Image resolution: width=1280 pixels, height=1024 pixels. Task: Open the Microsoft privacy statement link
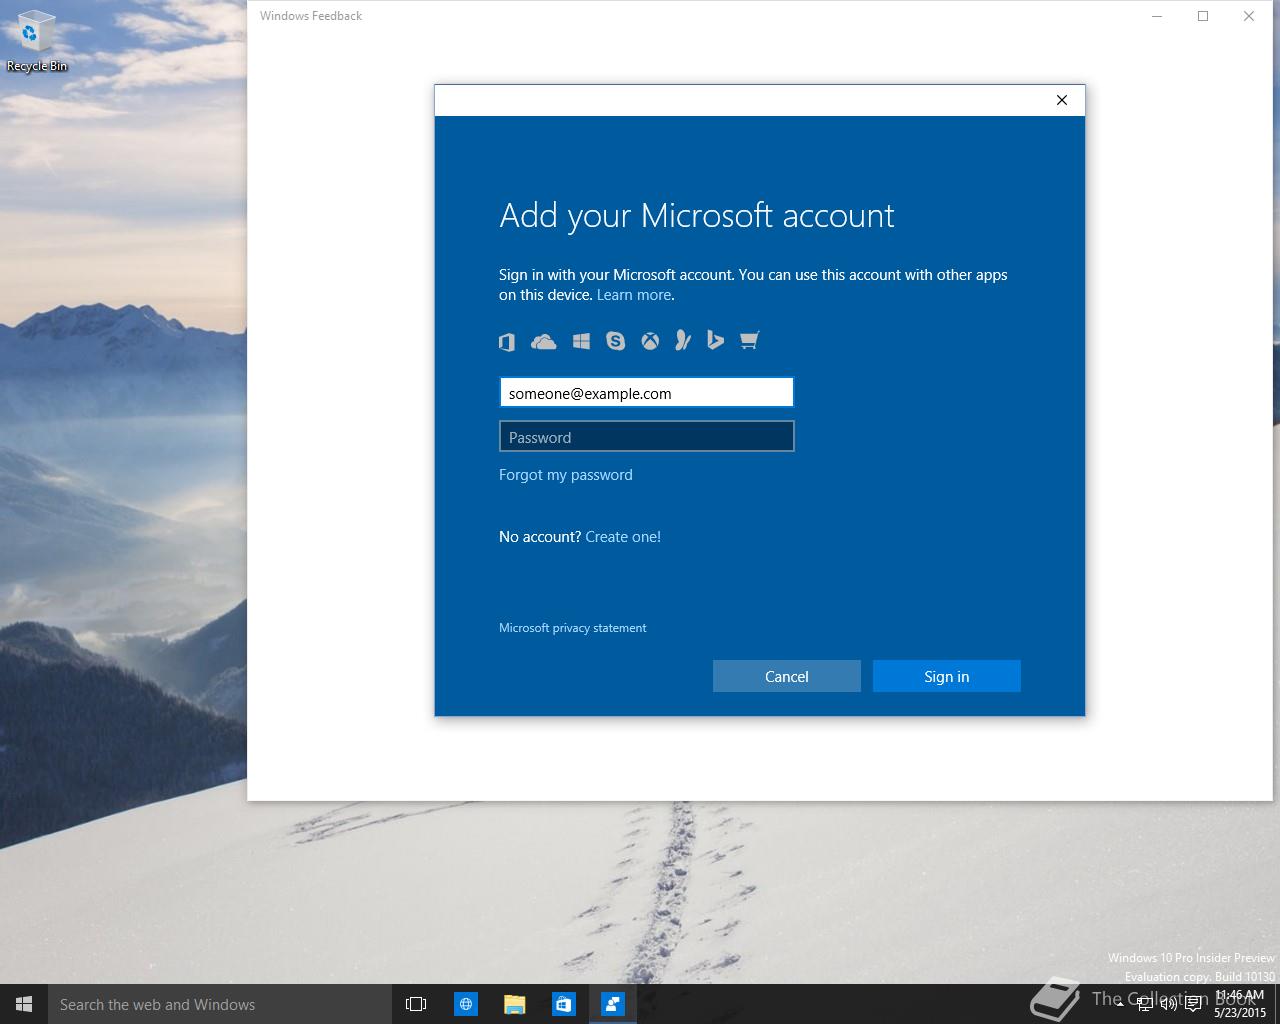click(572, 628)
